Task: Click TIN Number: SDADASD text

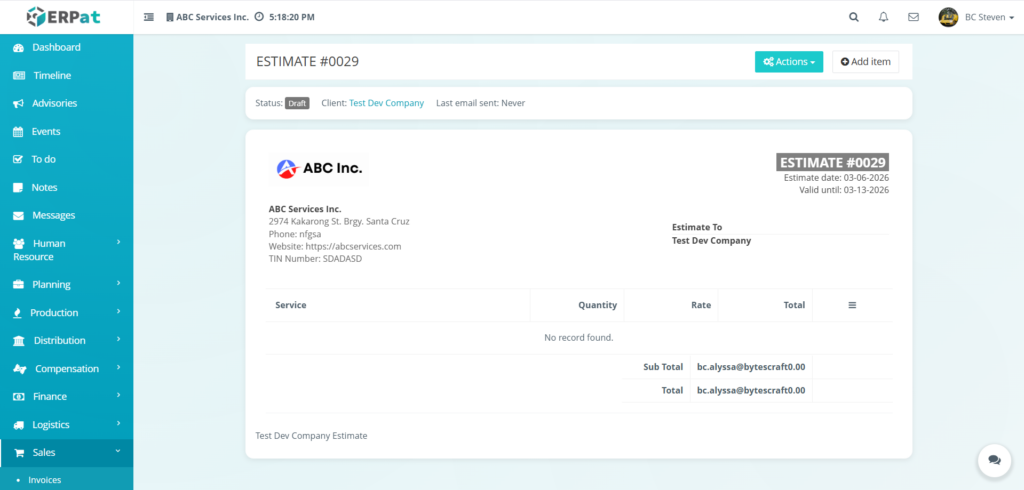Action: pyautogui.click(x=315, y=259)
